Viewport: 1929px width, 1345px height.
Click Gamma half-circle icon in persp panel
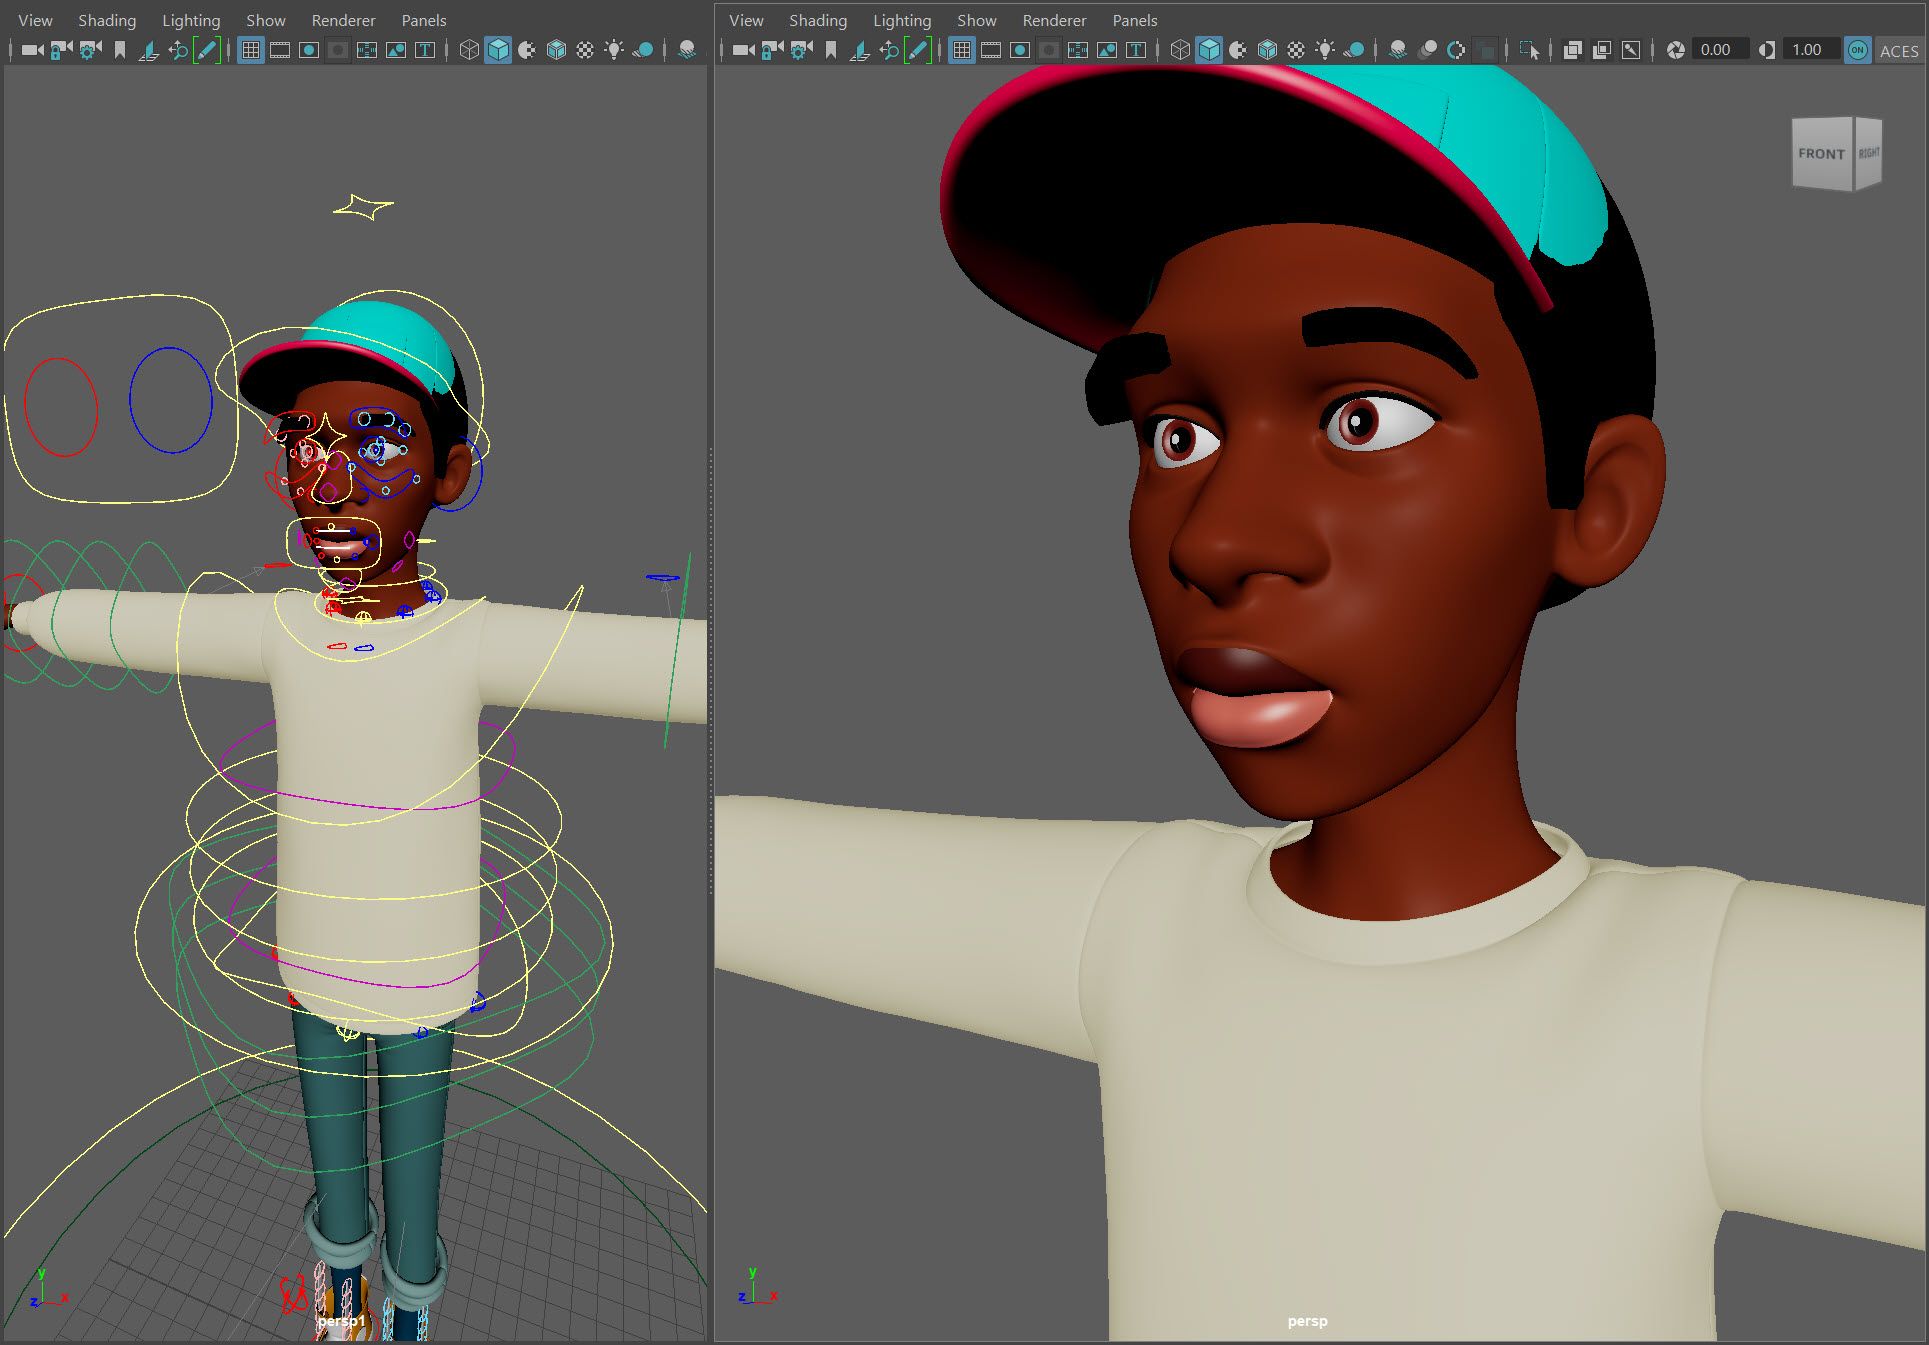[1767, 50]
